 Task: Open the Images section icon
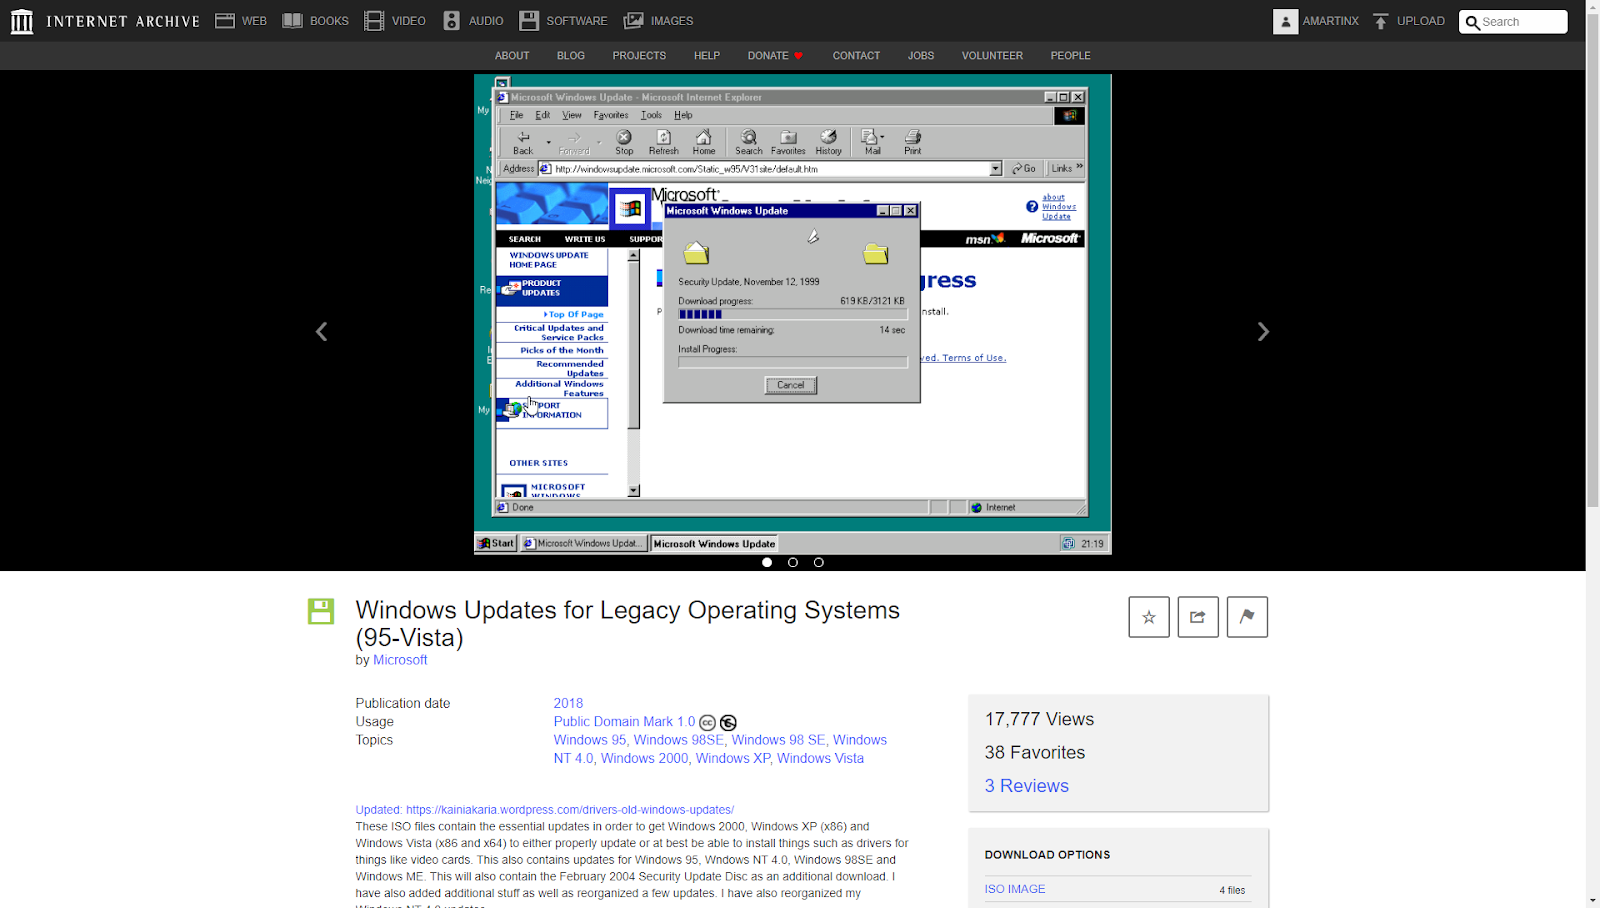point(633,21)
